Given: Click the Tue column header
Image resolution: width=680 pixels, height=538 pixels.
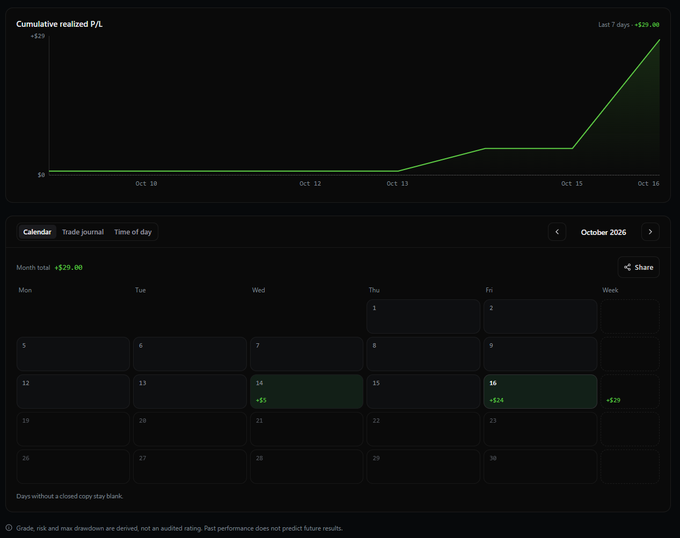Looking at the screenshot, I should click(141, 290).
